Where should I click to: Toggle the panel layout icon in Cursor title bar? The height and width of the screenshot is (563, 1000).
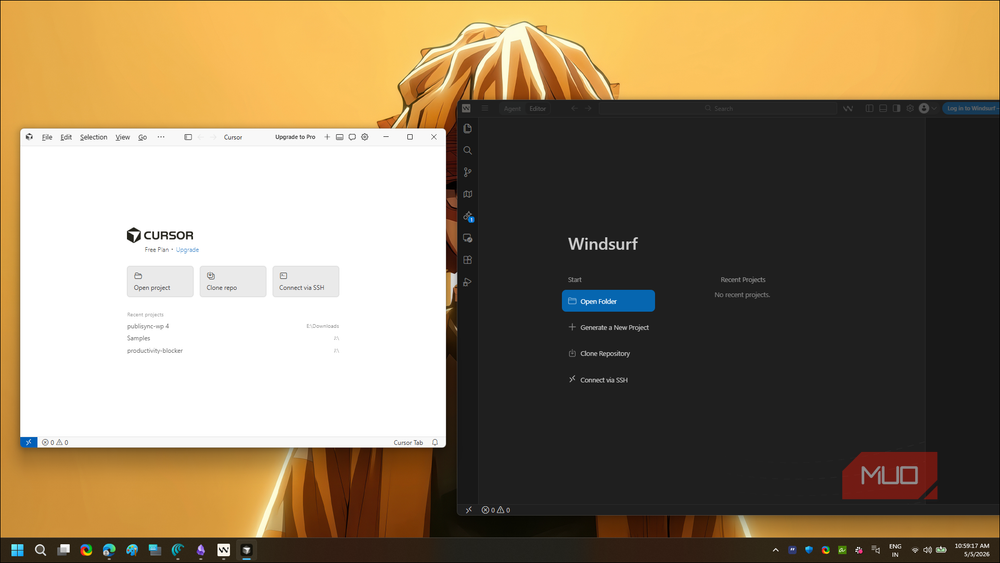339,137
